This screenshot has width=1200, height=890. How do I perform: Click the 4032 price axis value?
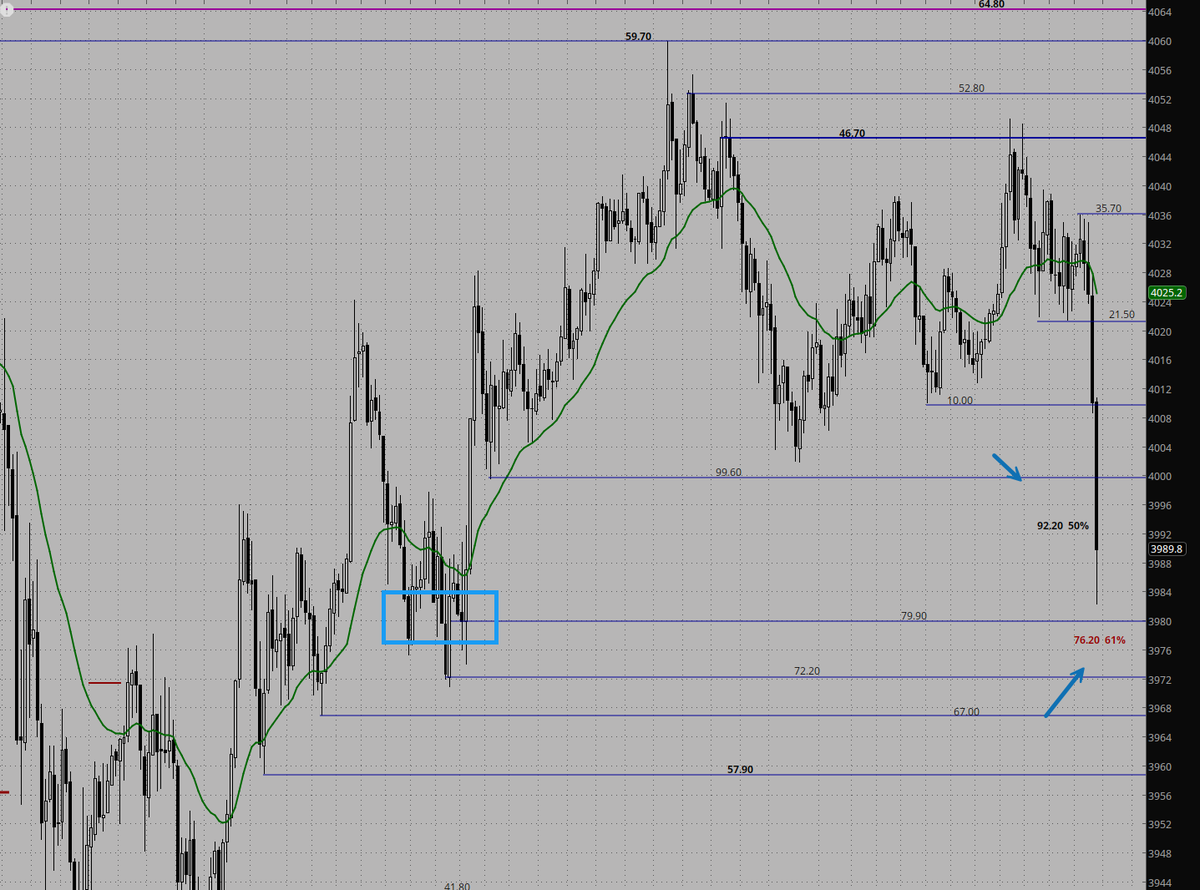coord(1161,245)
